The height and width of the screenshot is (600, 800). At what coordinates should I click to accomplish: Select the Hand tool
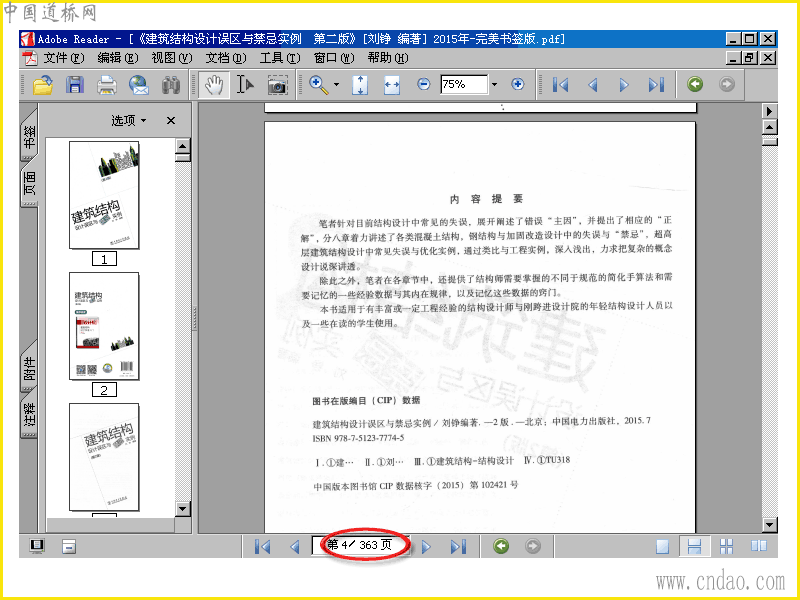[x=213, y=85]
